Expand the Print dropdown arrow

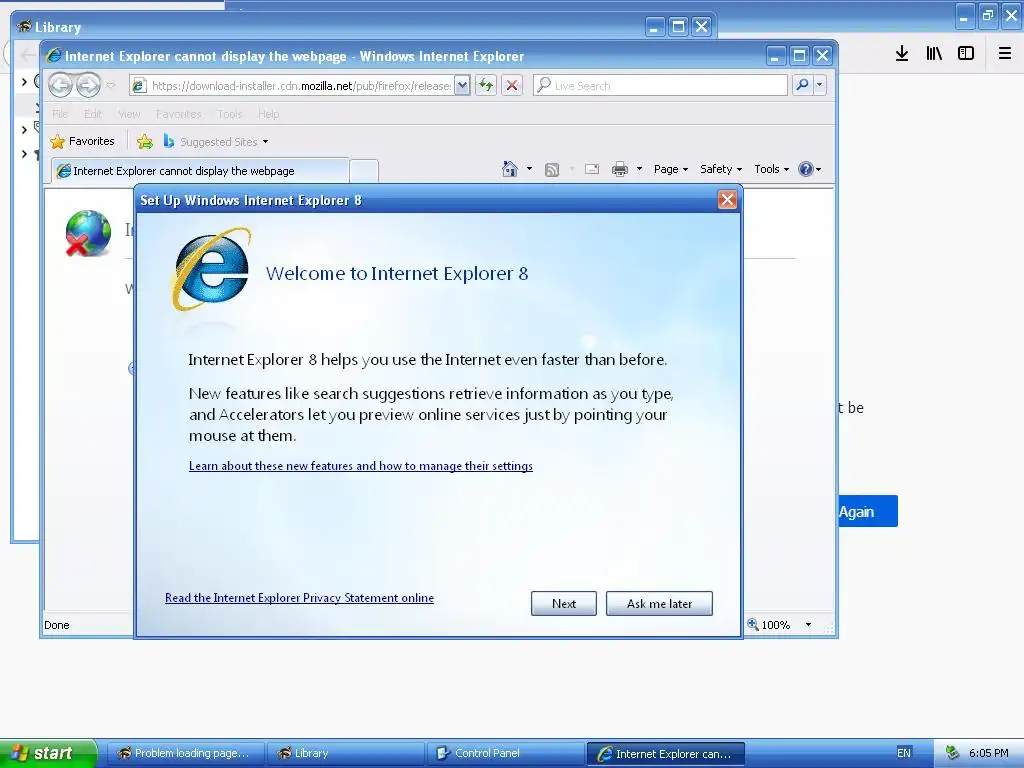pos(639,169)
